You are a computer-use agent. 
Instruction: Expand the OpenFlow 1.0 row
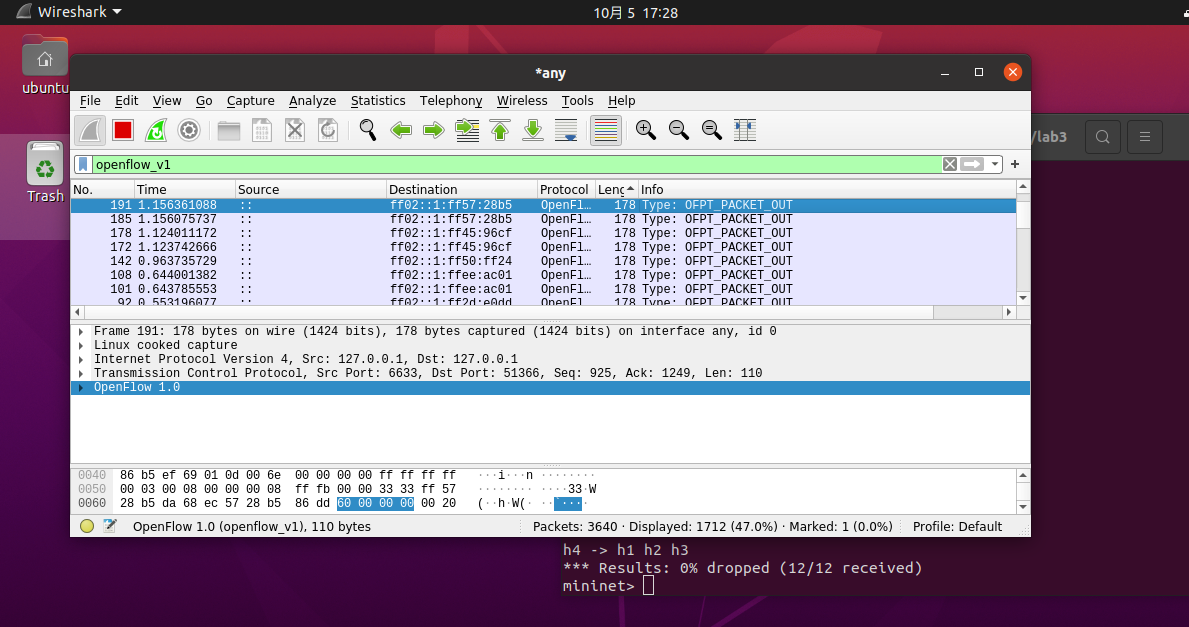pos(81,387)
